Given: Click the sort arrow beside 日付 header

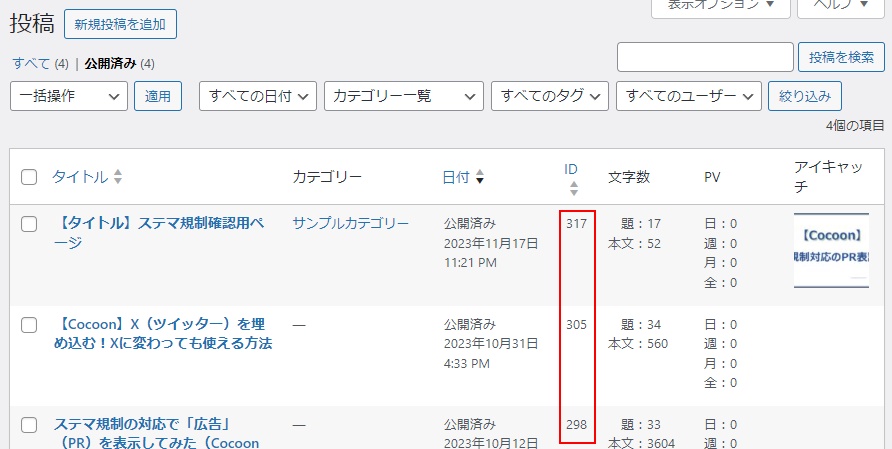Looking at the screenshot, I should (x=480, y=178).
